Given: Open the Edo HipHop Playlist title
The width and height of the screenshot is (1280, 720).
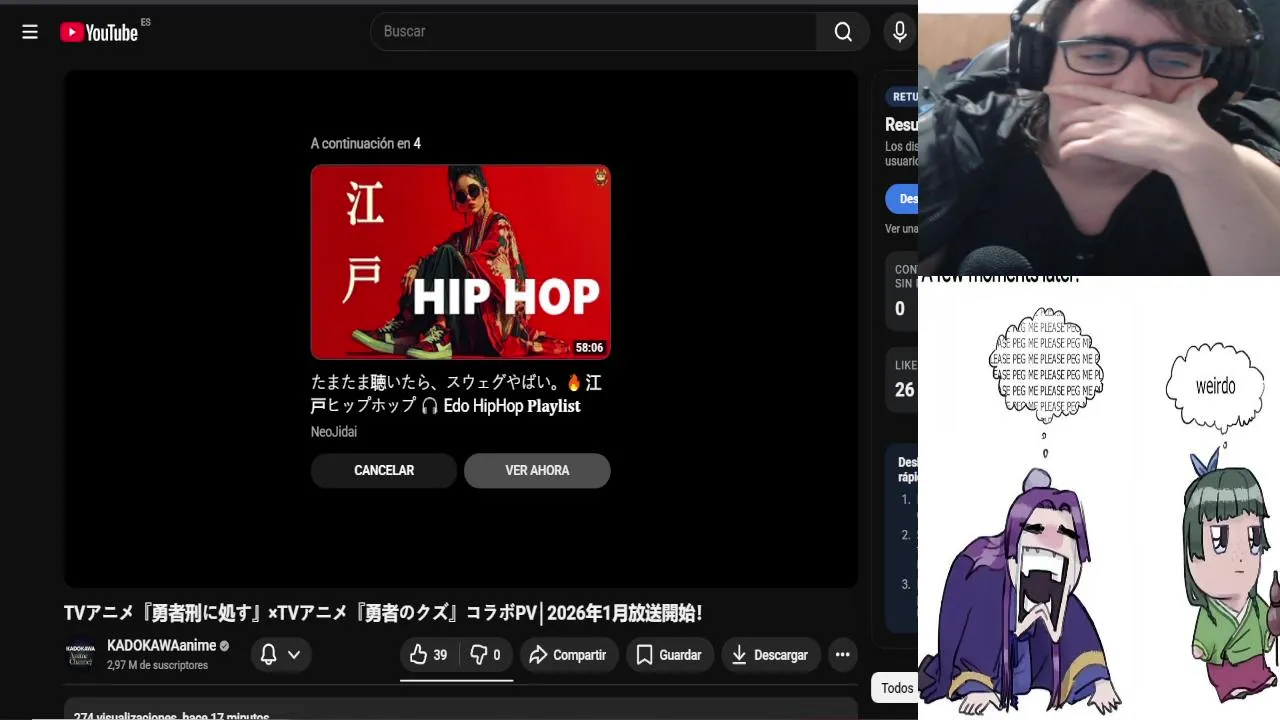Looking at the screenshot, I should pos(456,394).
